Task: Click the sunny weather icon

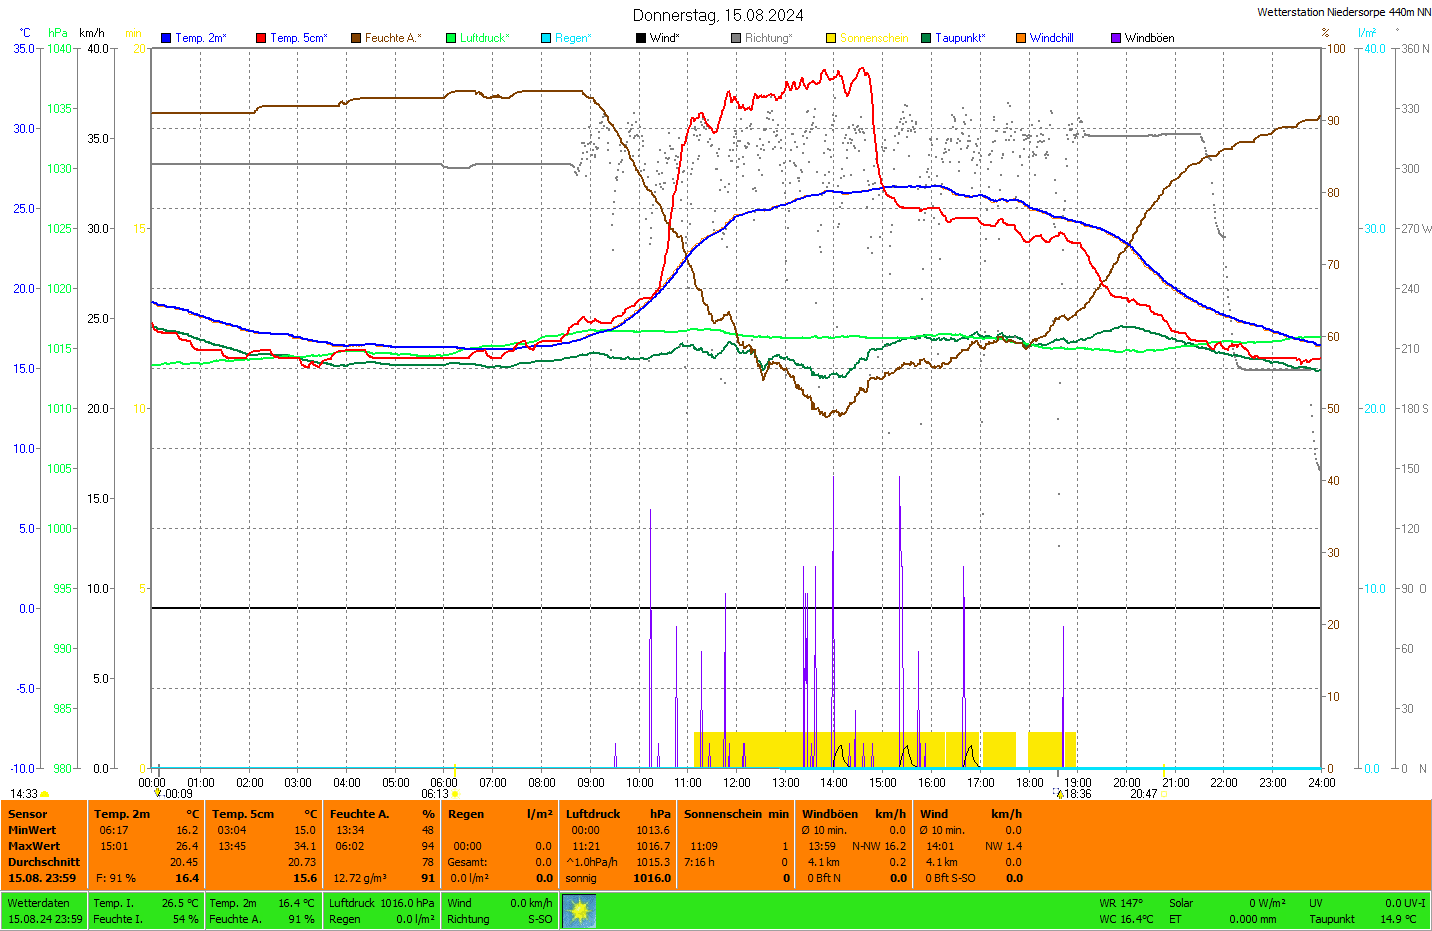Action: (579, 911)
